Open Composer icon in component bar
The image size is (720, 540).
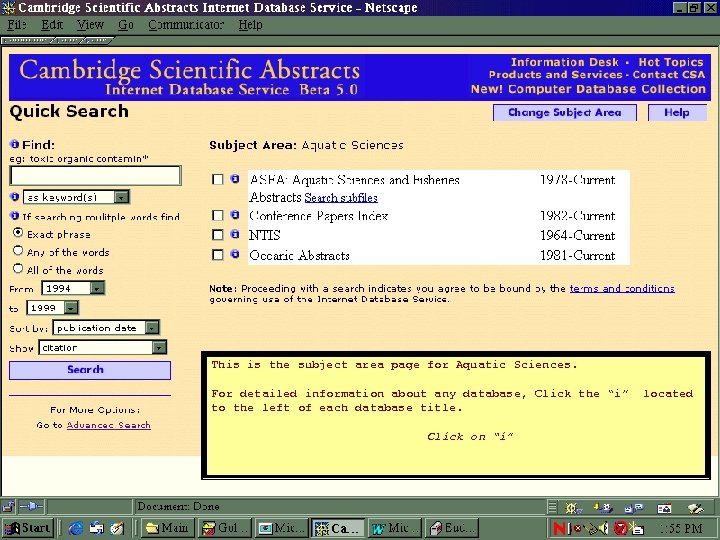point(695,507)
